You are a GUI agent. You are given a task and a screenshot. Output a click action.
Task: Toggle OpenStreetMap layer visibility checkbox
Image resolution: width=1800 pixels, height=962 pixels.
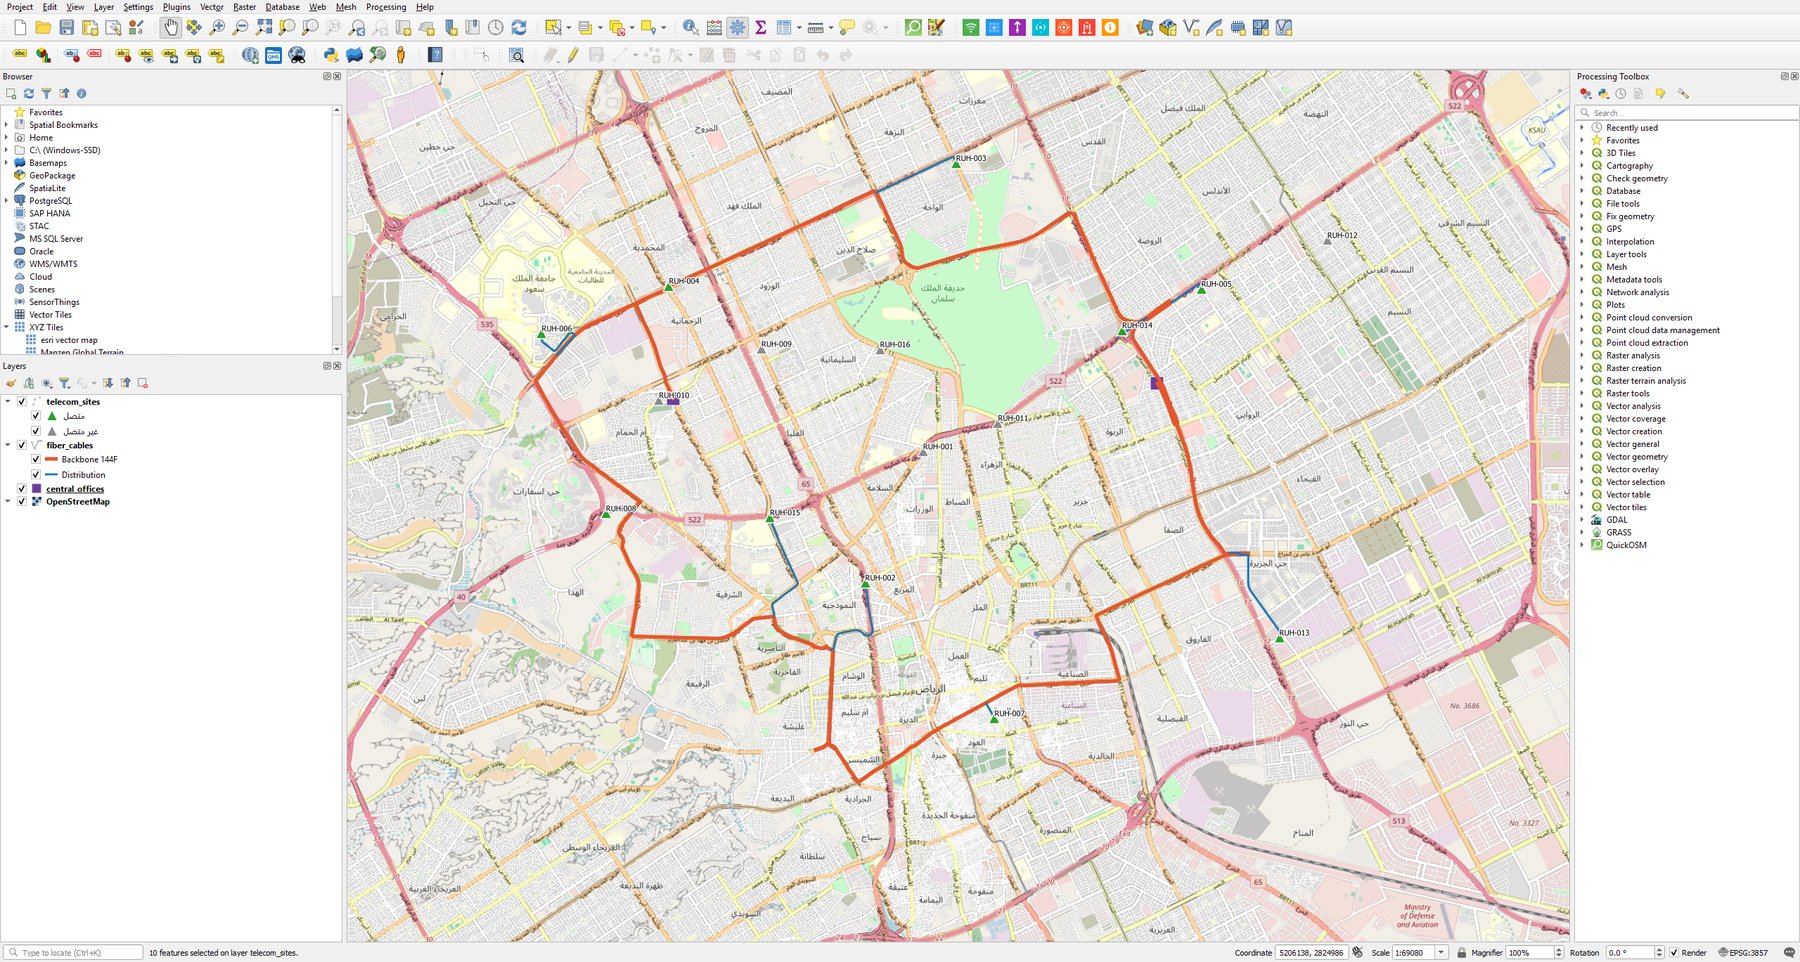(x=22, y=502)
